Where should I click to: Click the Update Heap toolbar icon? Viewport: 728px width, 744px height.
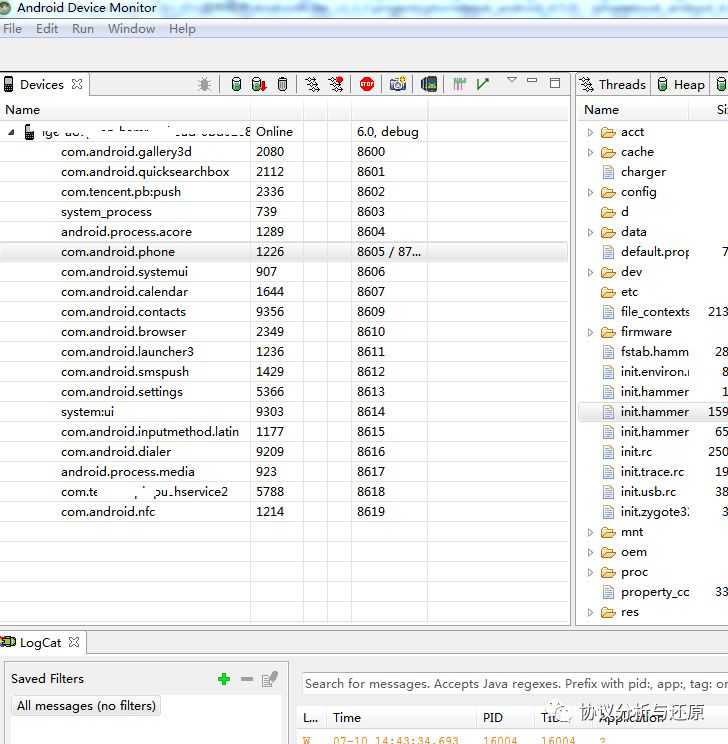pos(236,84)
